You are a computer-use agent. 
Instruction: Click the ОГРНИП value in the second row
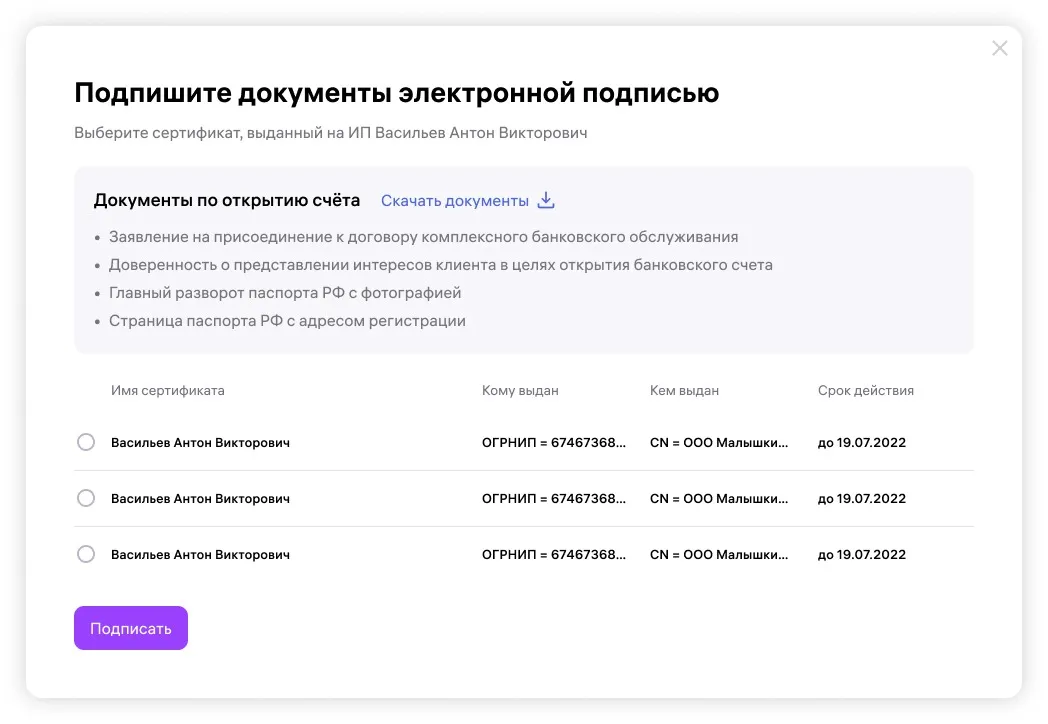point(554,498)
